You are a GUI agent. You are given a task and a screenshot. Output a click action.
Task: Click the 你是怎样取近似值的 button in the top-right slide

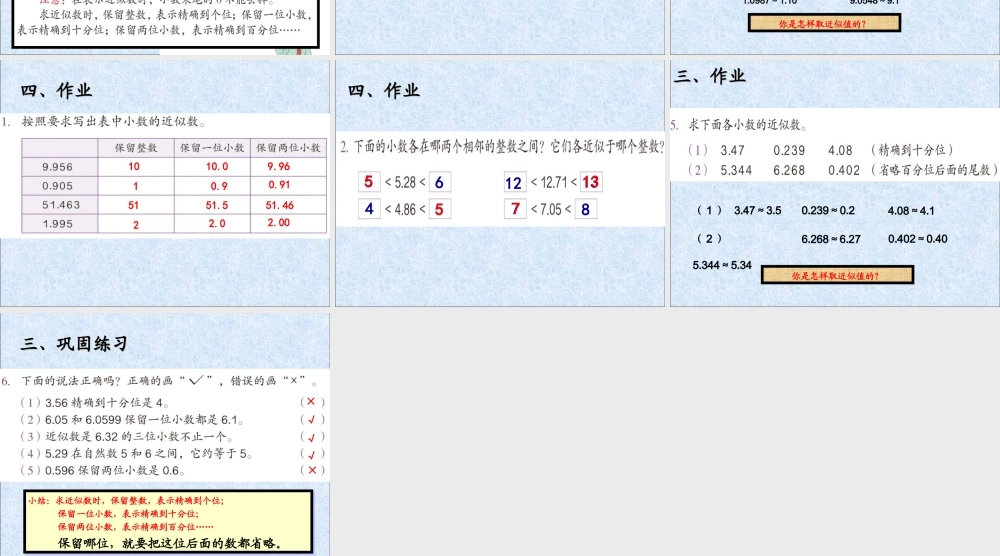pos(824,24)
